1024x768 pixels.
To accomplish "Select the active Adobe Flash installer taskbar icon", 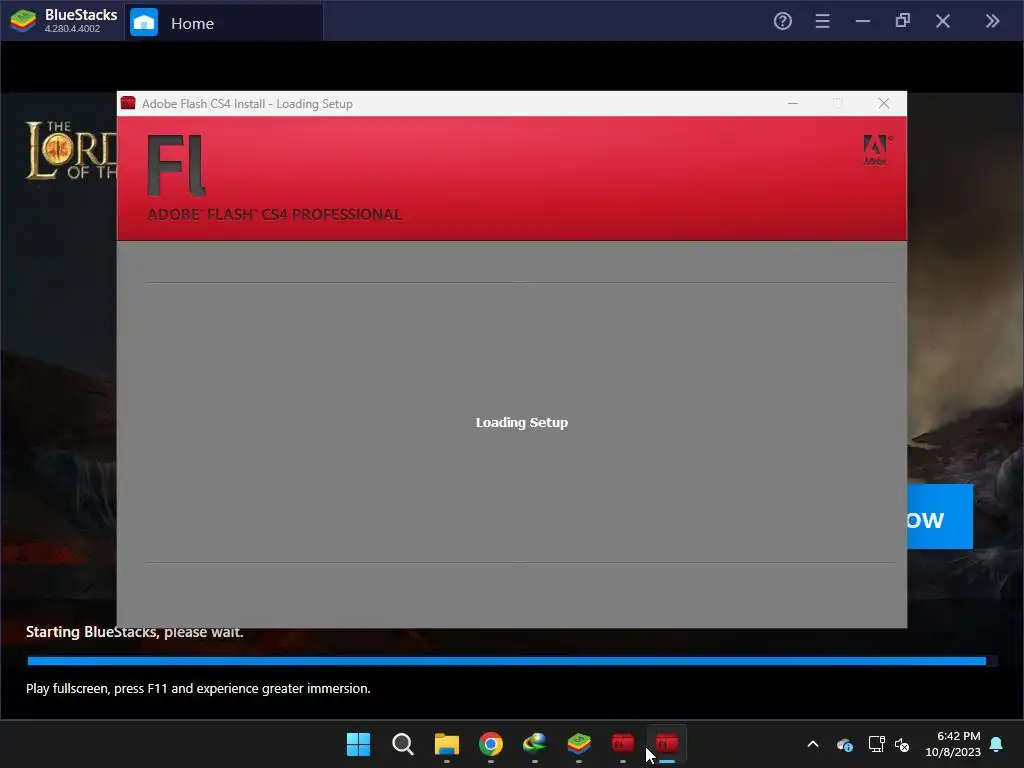I will [x=667, y=744].
